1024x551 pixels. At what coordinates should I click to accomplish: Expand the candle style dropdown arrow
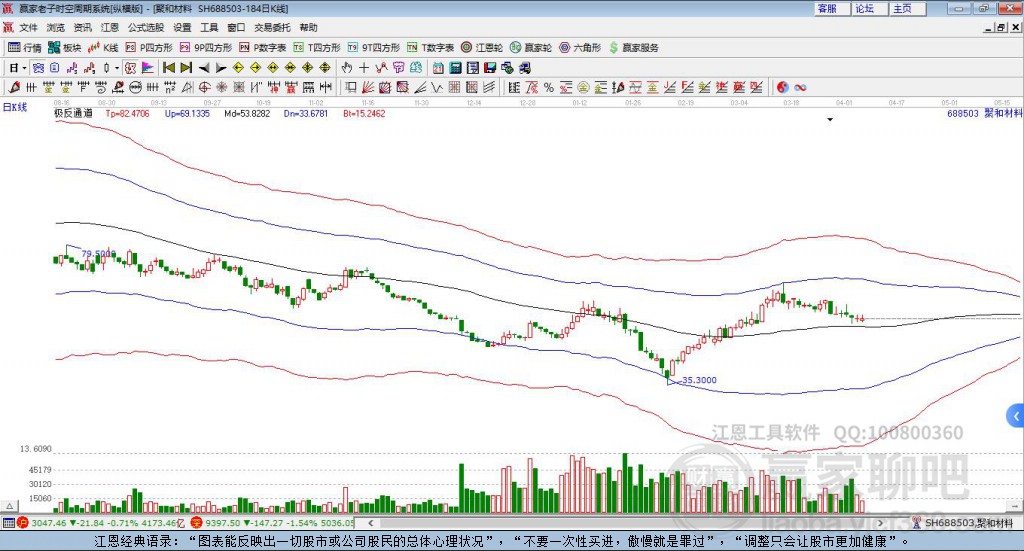point(117,68)
